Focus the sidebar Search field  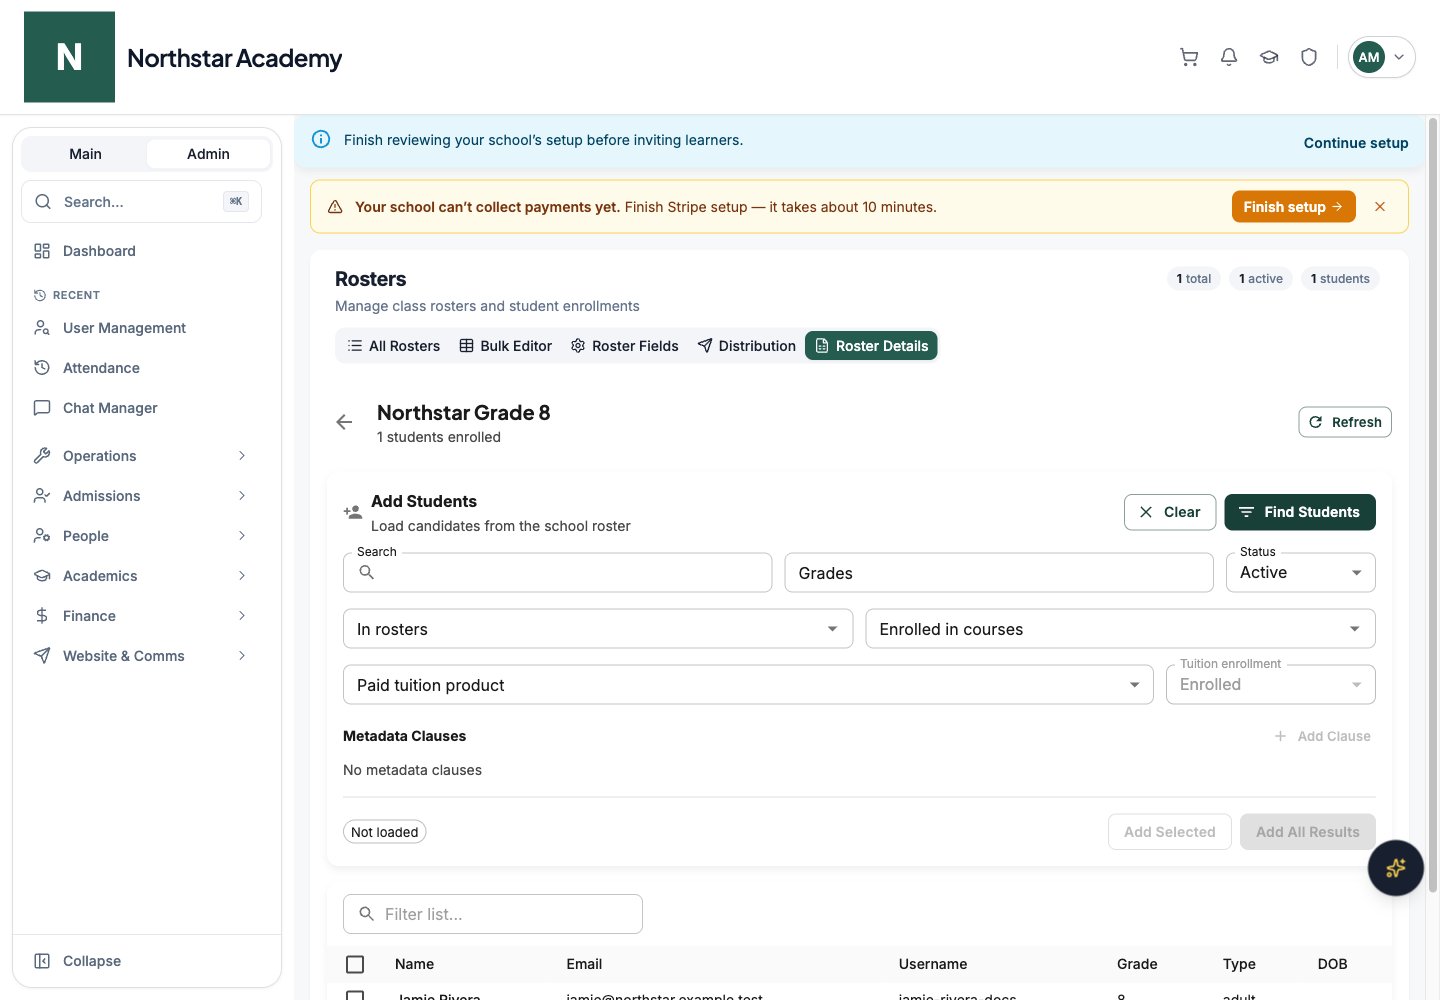[x=141, y=202]
